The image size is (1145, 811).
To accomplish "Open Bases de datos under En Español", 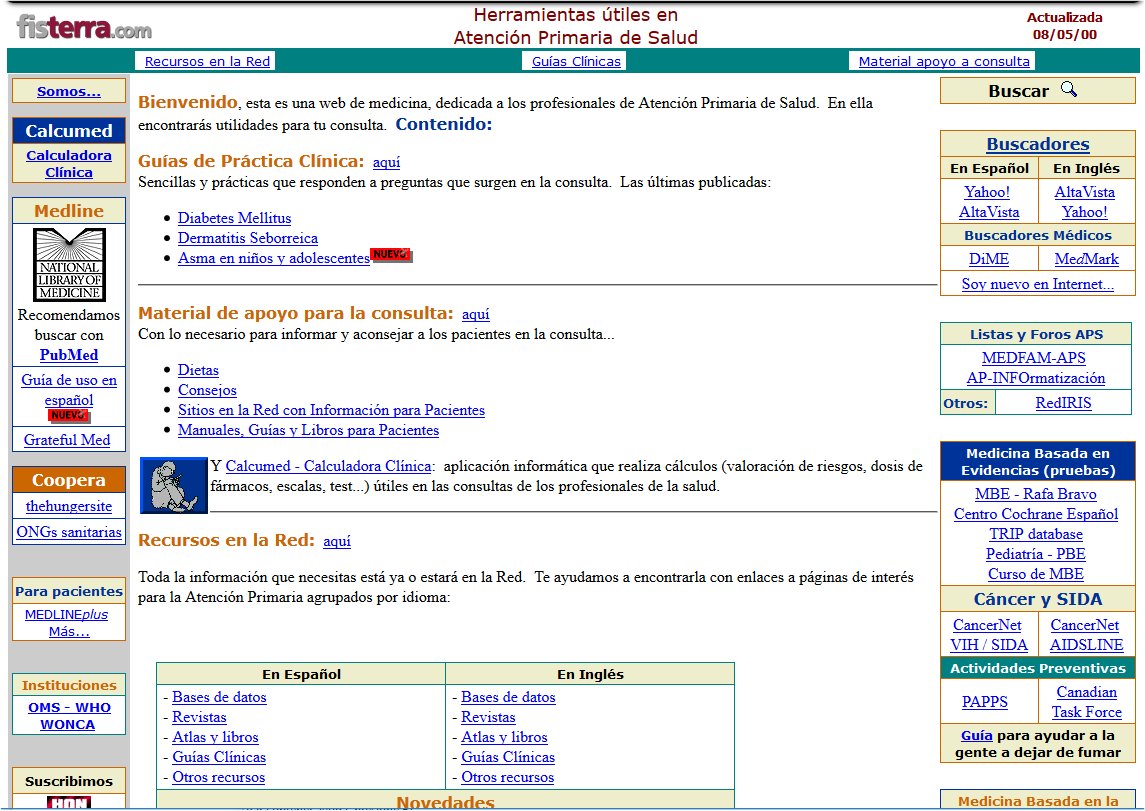I will pos(219,697).
